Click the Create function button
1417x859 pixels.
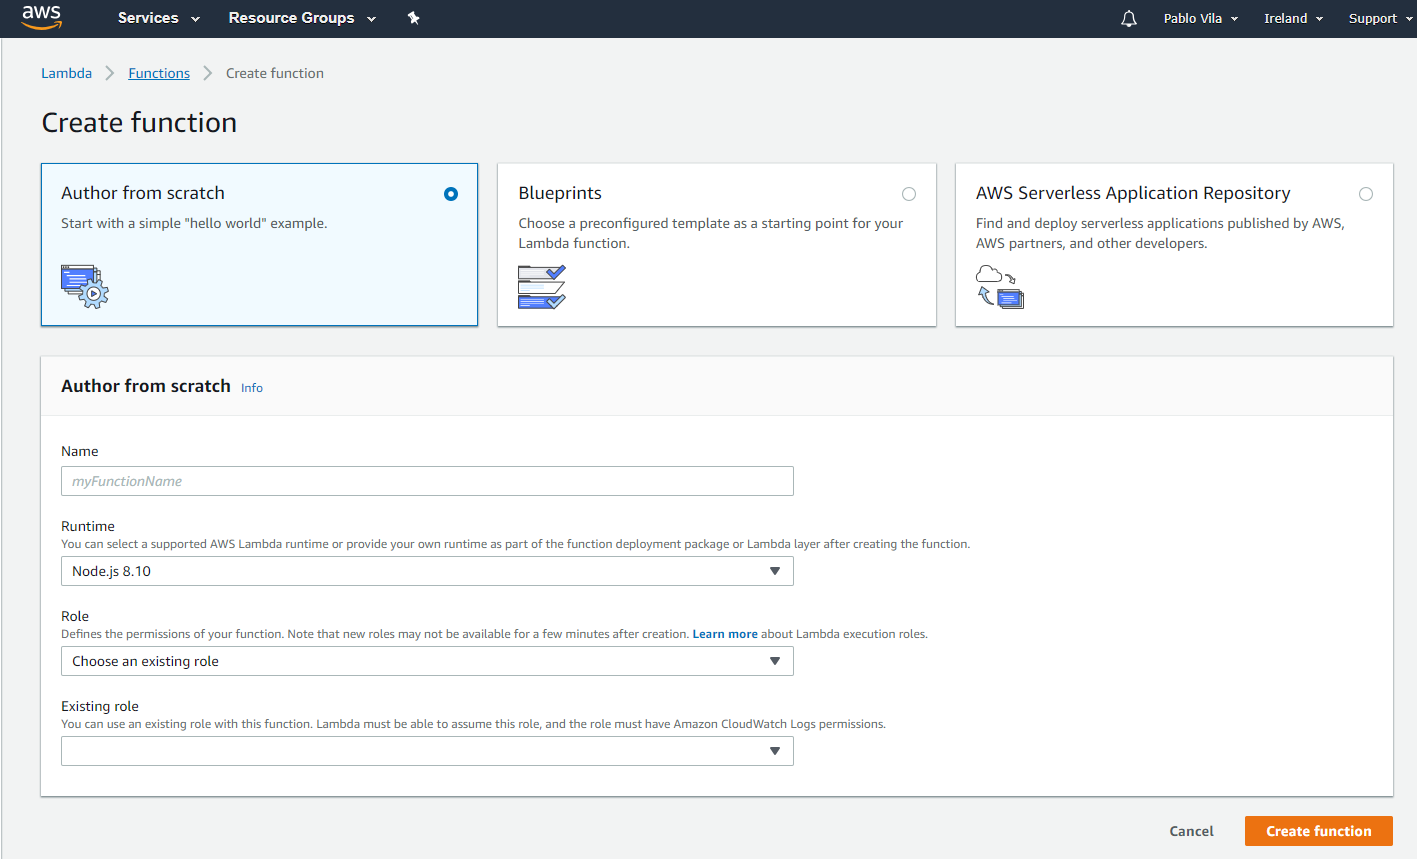1319,831
